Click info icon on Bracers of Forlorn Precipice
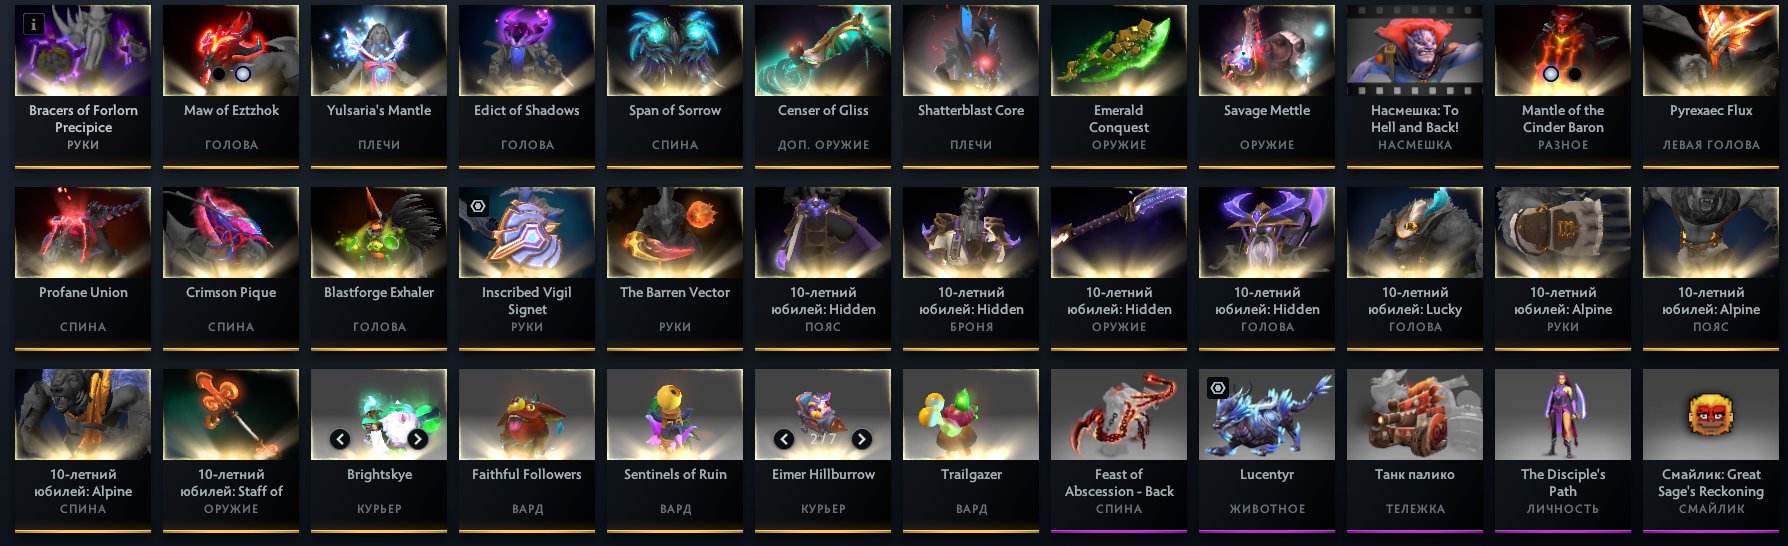1788x546 pixels. [34, 24]
